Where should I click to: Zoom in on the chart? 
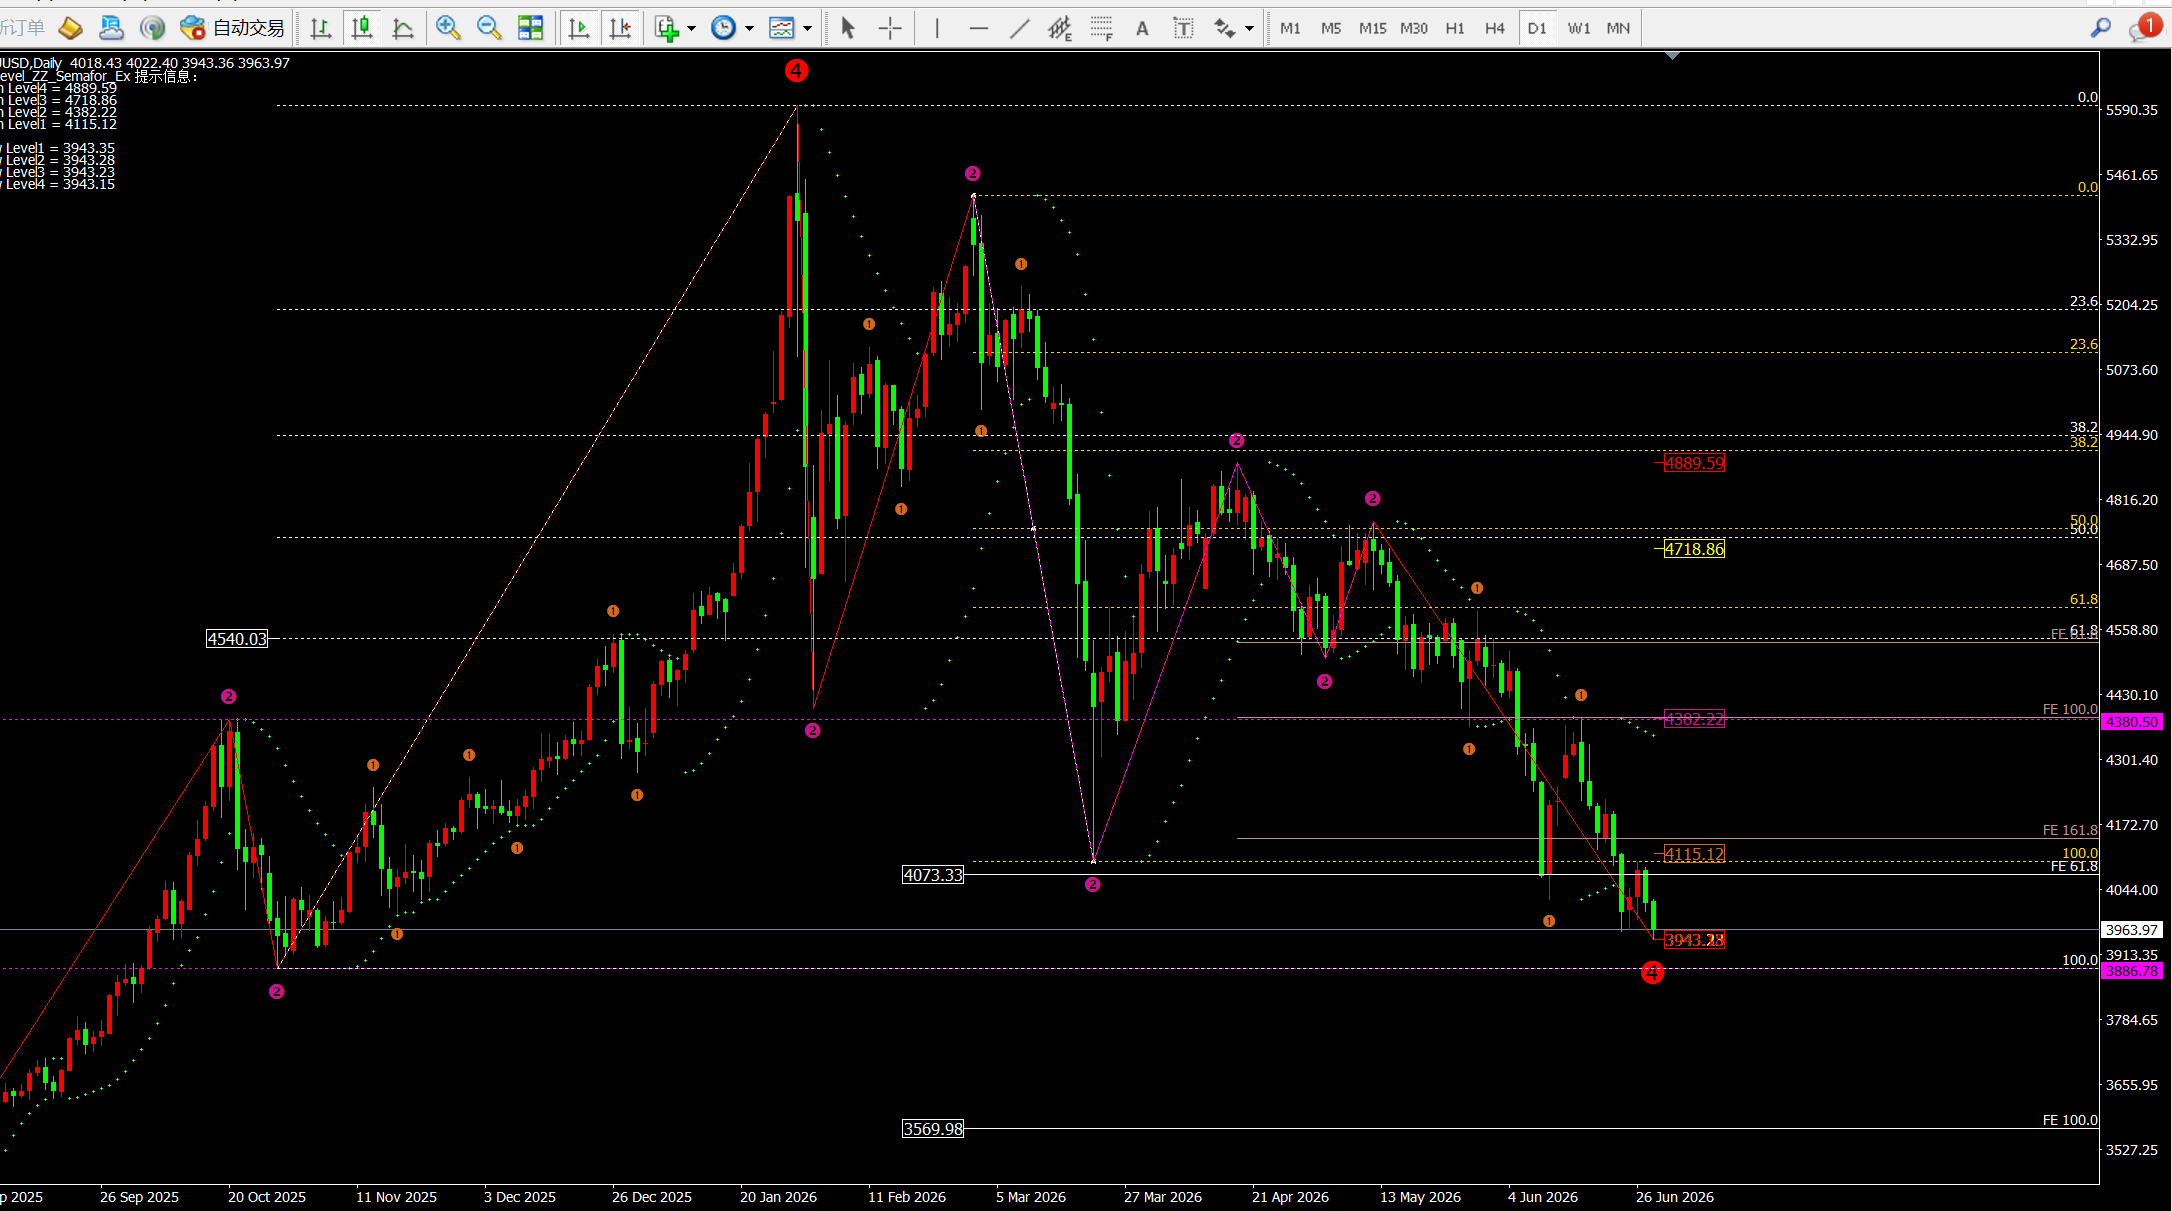[448, 28]
